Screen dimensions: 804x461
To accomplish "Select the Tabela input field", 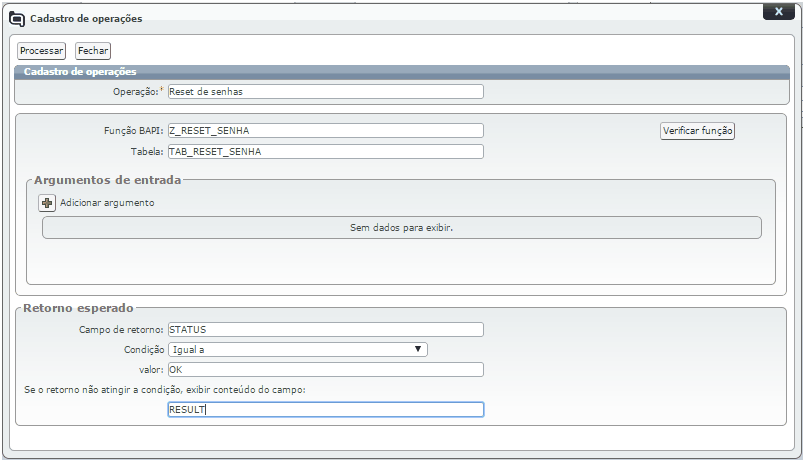I will (x=325, y=152).
